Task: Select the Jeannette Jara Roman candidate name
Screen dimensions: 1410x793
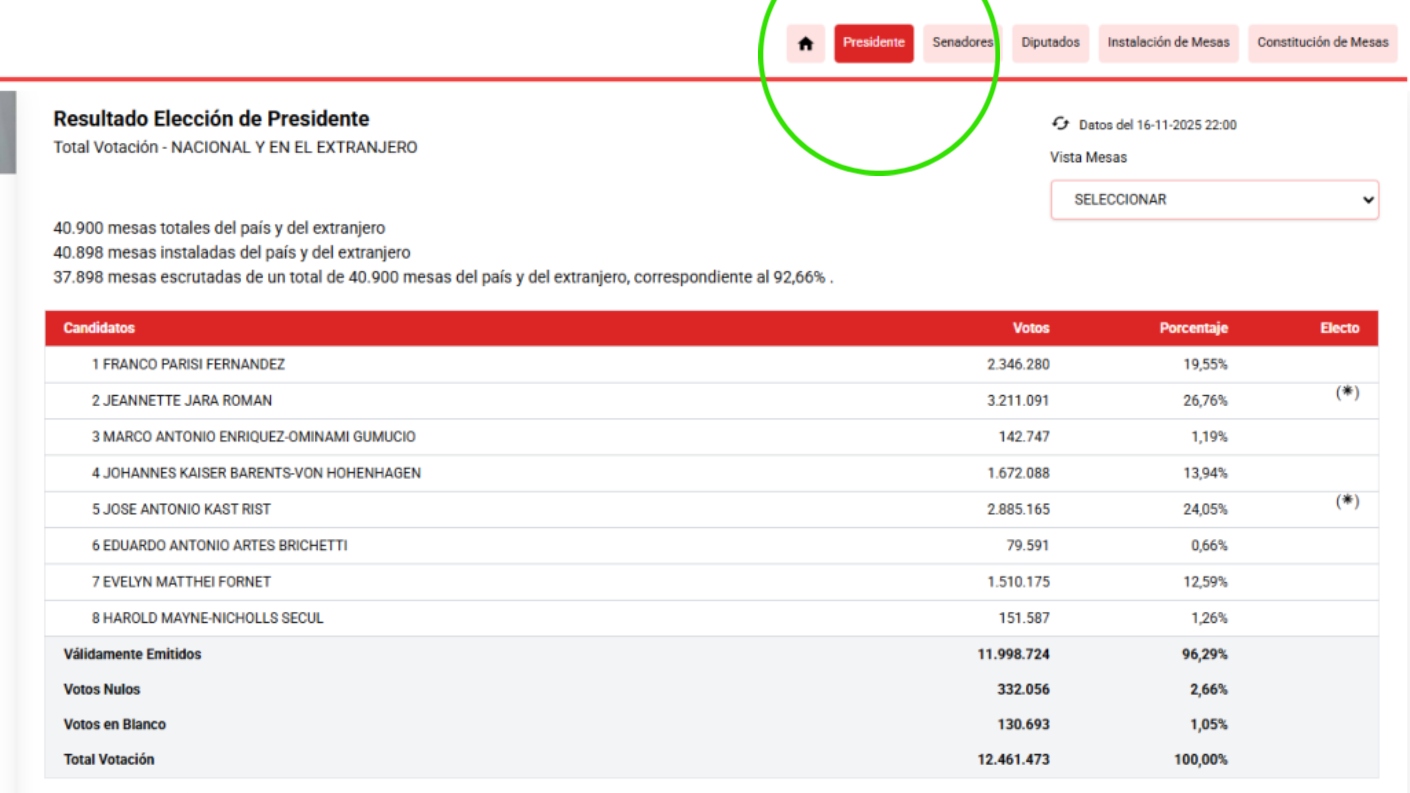Action: [182, 401]
